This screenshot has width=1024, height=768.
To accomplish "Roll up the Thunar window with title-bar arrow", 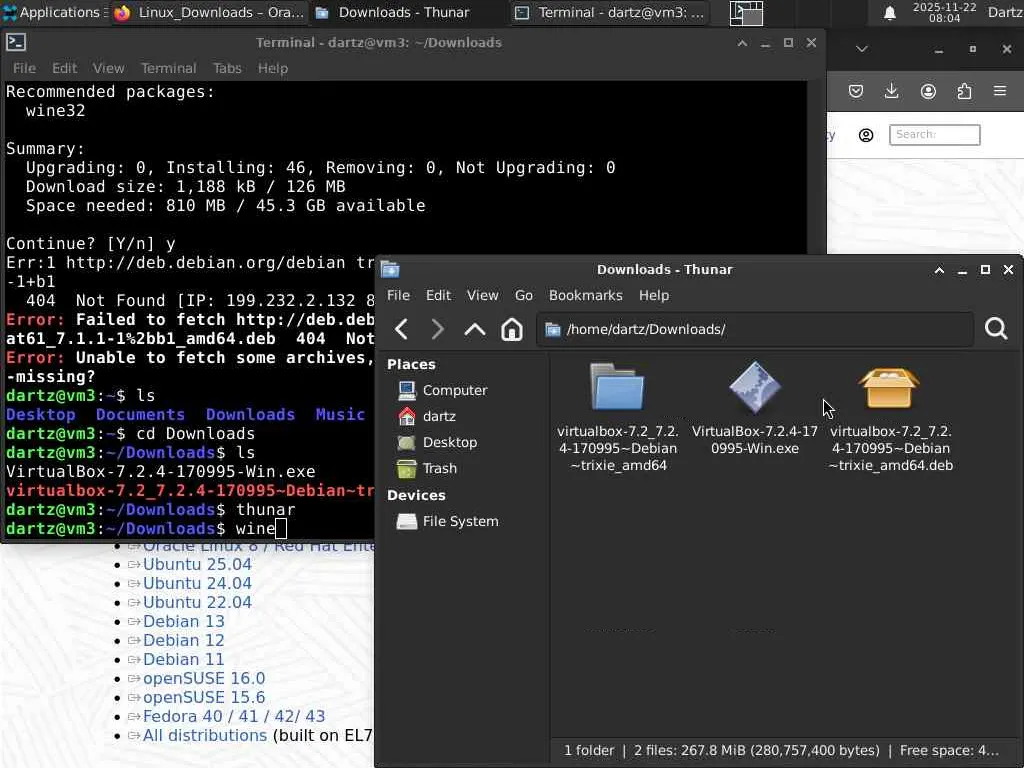I will point(939,270).
